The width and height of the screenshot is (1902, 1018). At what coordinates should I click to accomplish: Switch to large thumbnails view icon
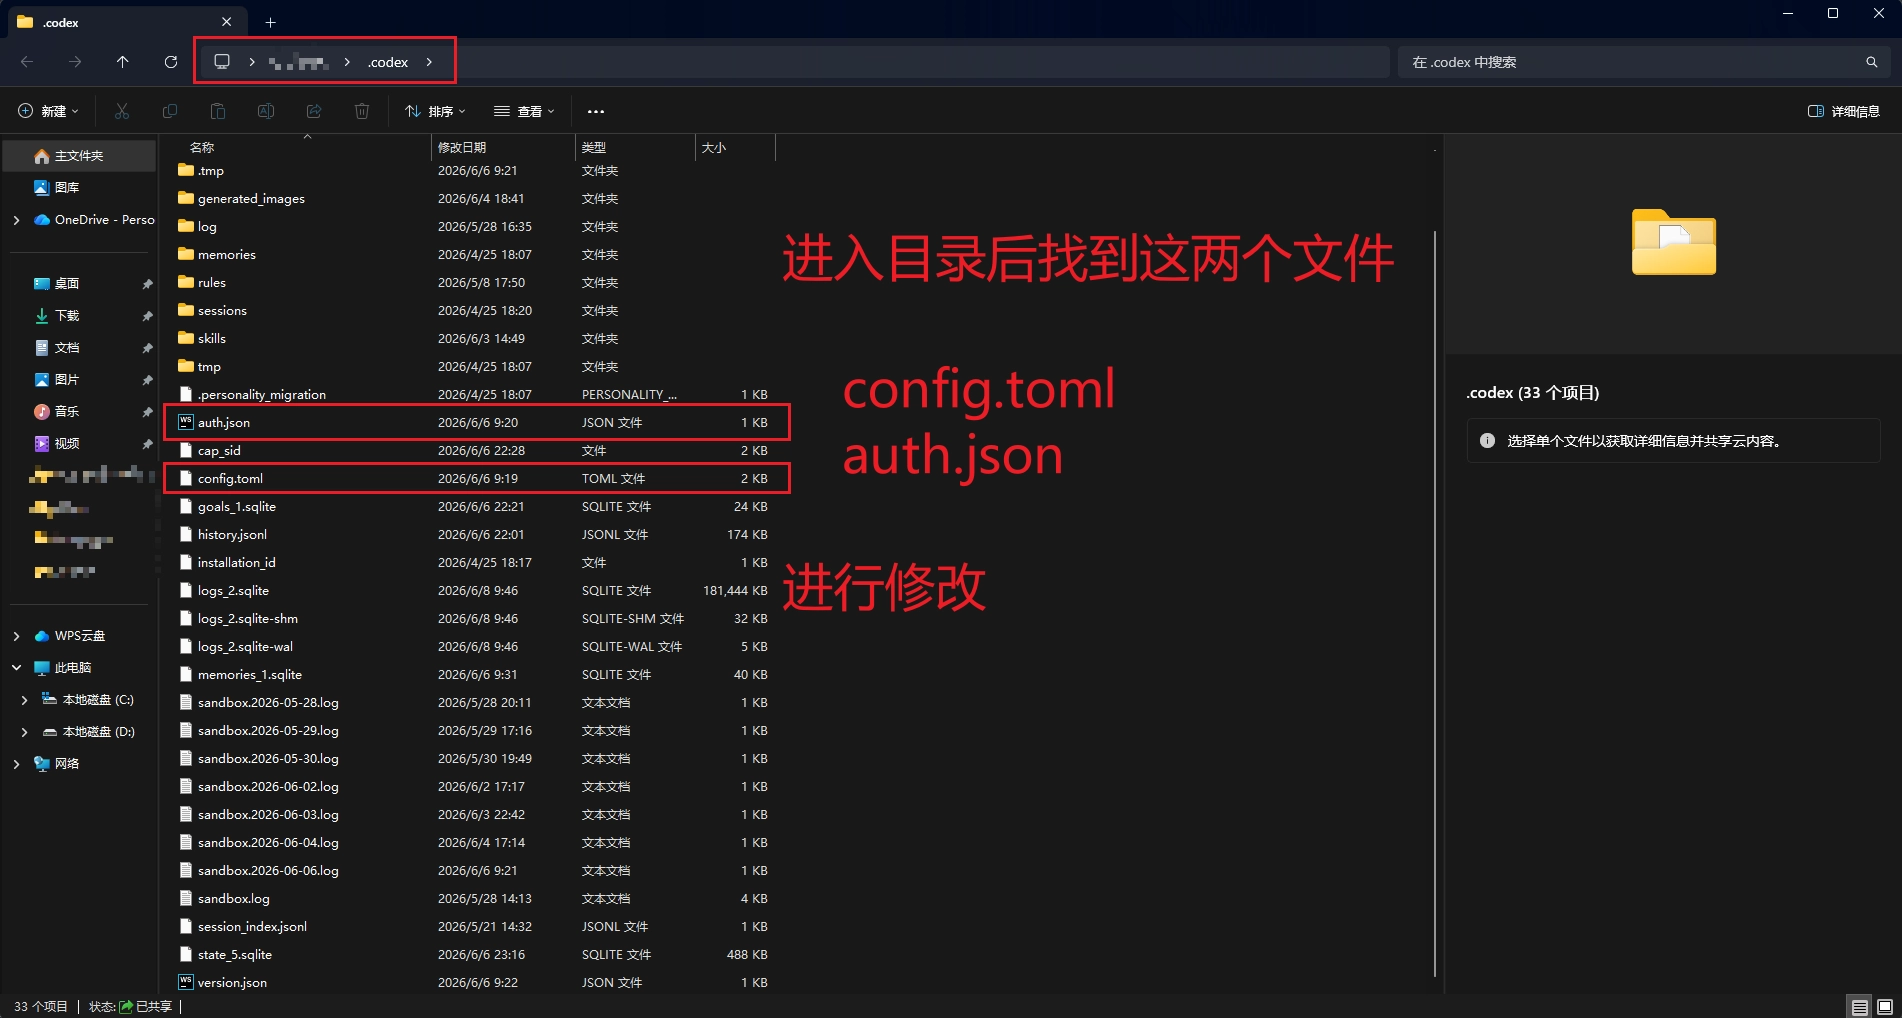click(1885, 1007)
